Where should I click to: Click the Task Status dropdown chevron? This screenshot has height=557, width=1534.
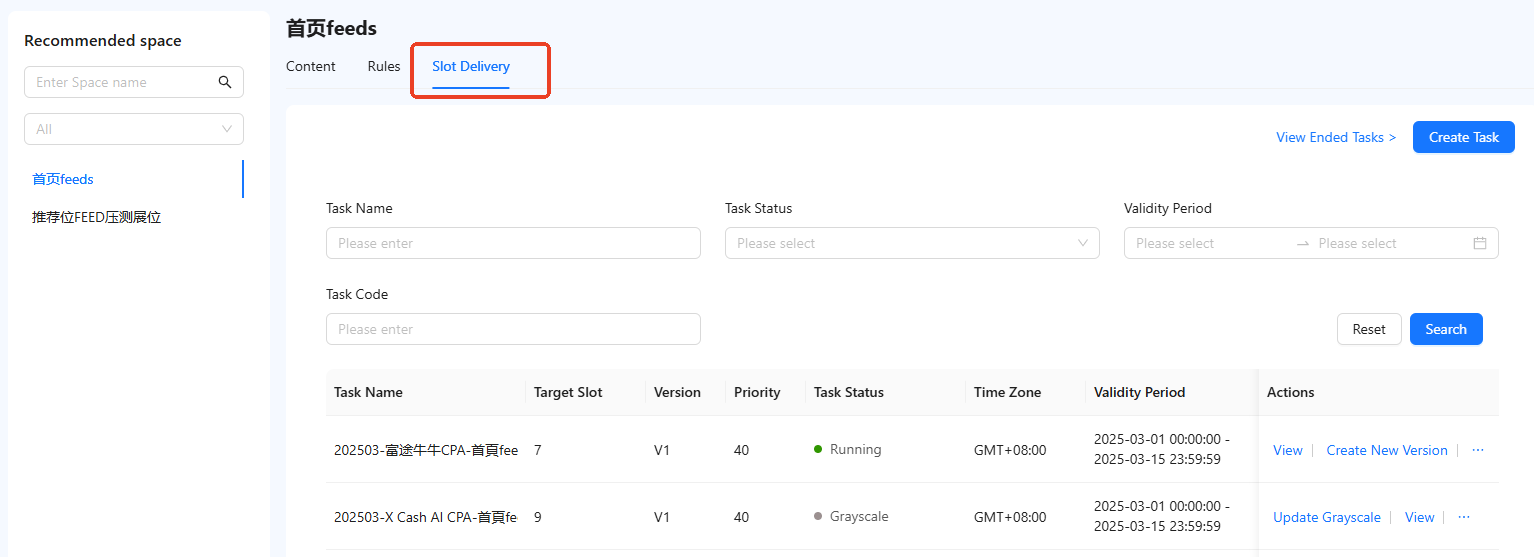tap(1083, 243)
